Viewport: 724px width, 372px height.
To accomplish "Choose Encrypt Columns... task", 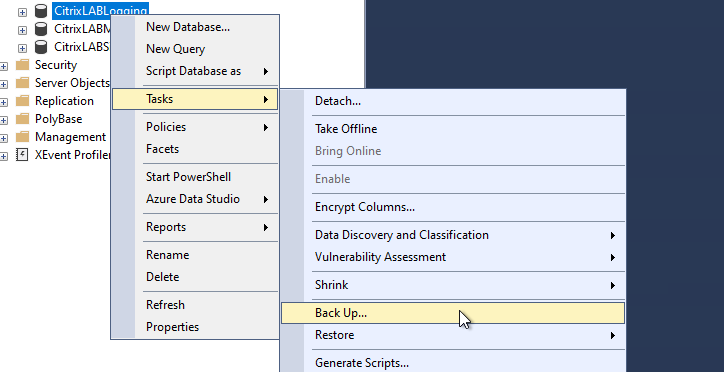I will [452, 207].
